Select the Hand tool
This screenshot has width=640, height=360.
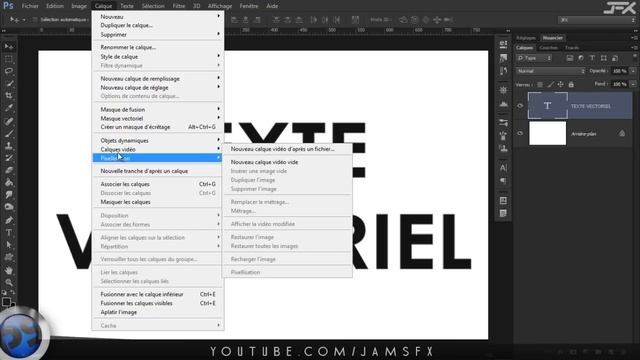[x=9, y=270]
